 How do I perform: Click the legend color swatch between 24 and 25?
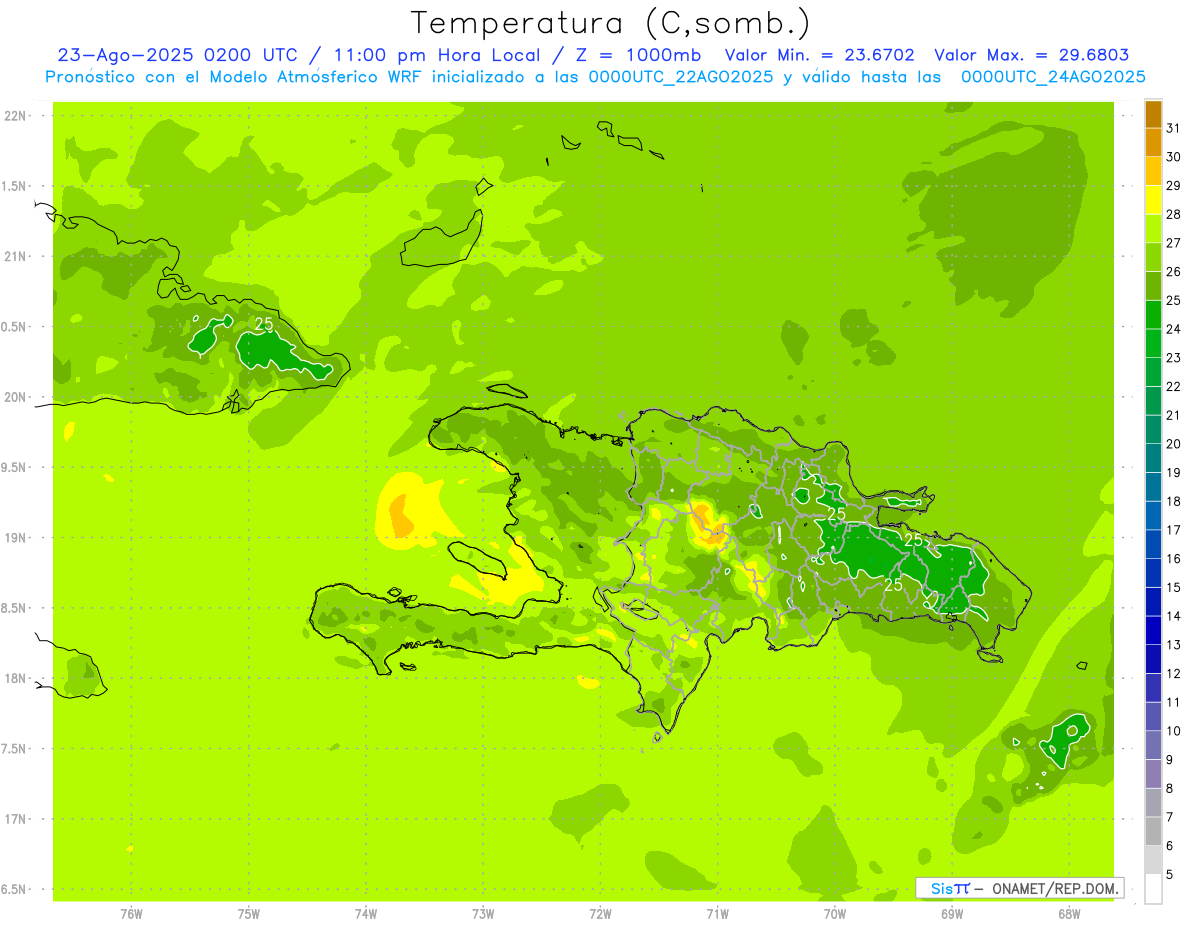tap(1153, 315)
